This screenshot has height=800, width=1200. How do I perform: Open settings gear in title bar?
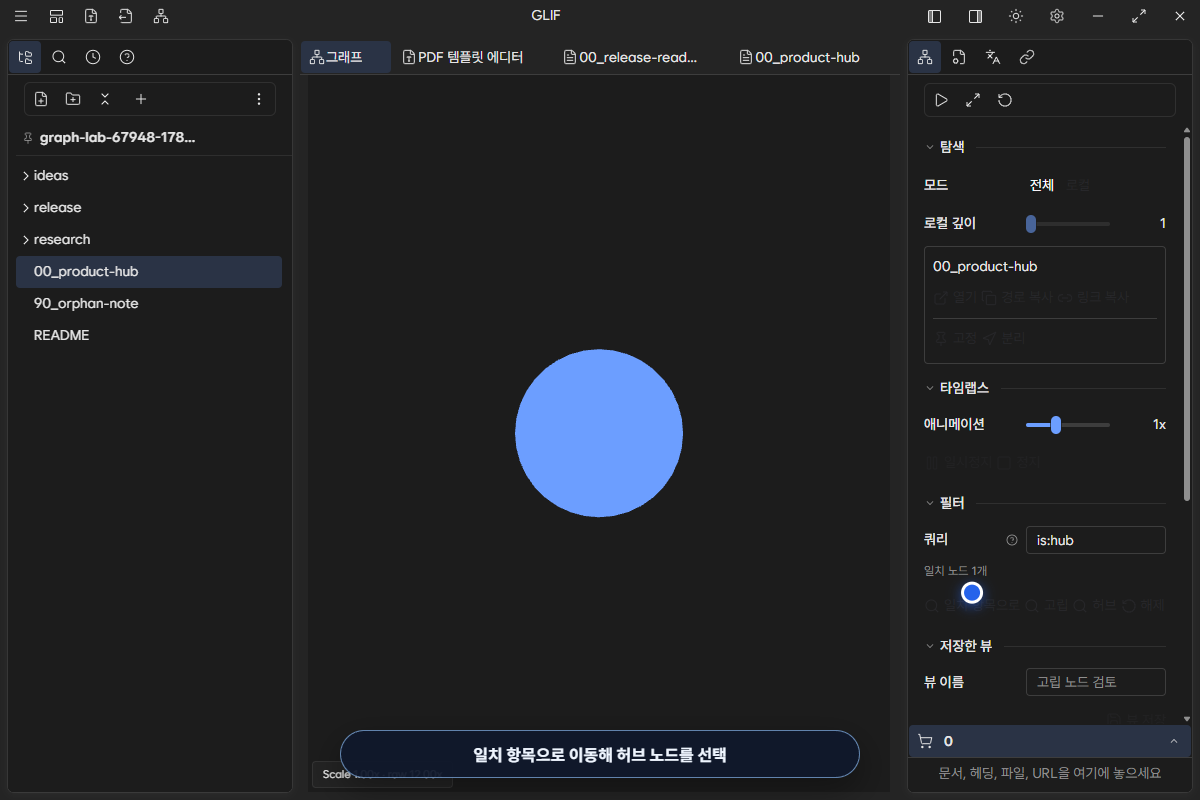[1057, 16]
